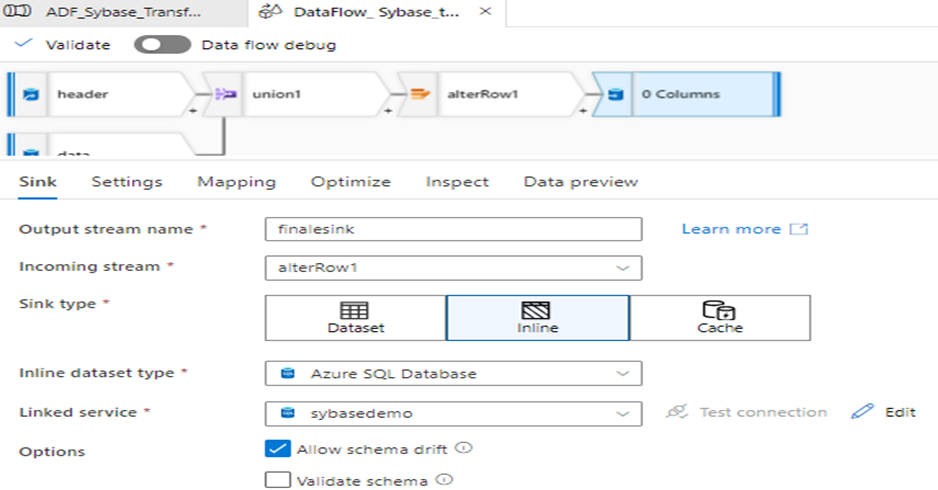Switch to ADF_Sybase_Transf pipeline tab

pyautogui.click(x=123, y=12)
